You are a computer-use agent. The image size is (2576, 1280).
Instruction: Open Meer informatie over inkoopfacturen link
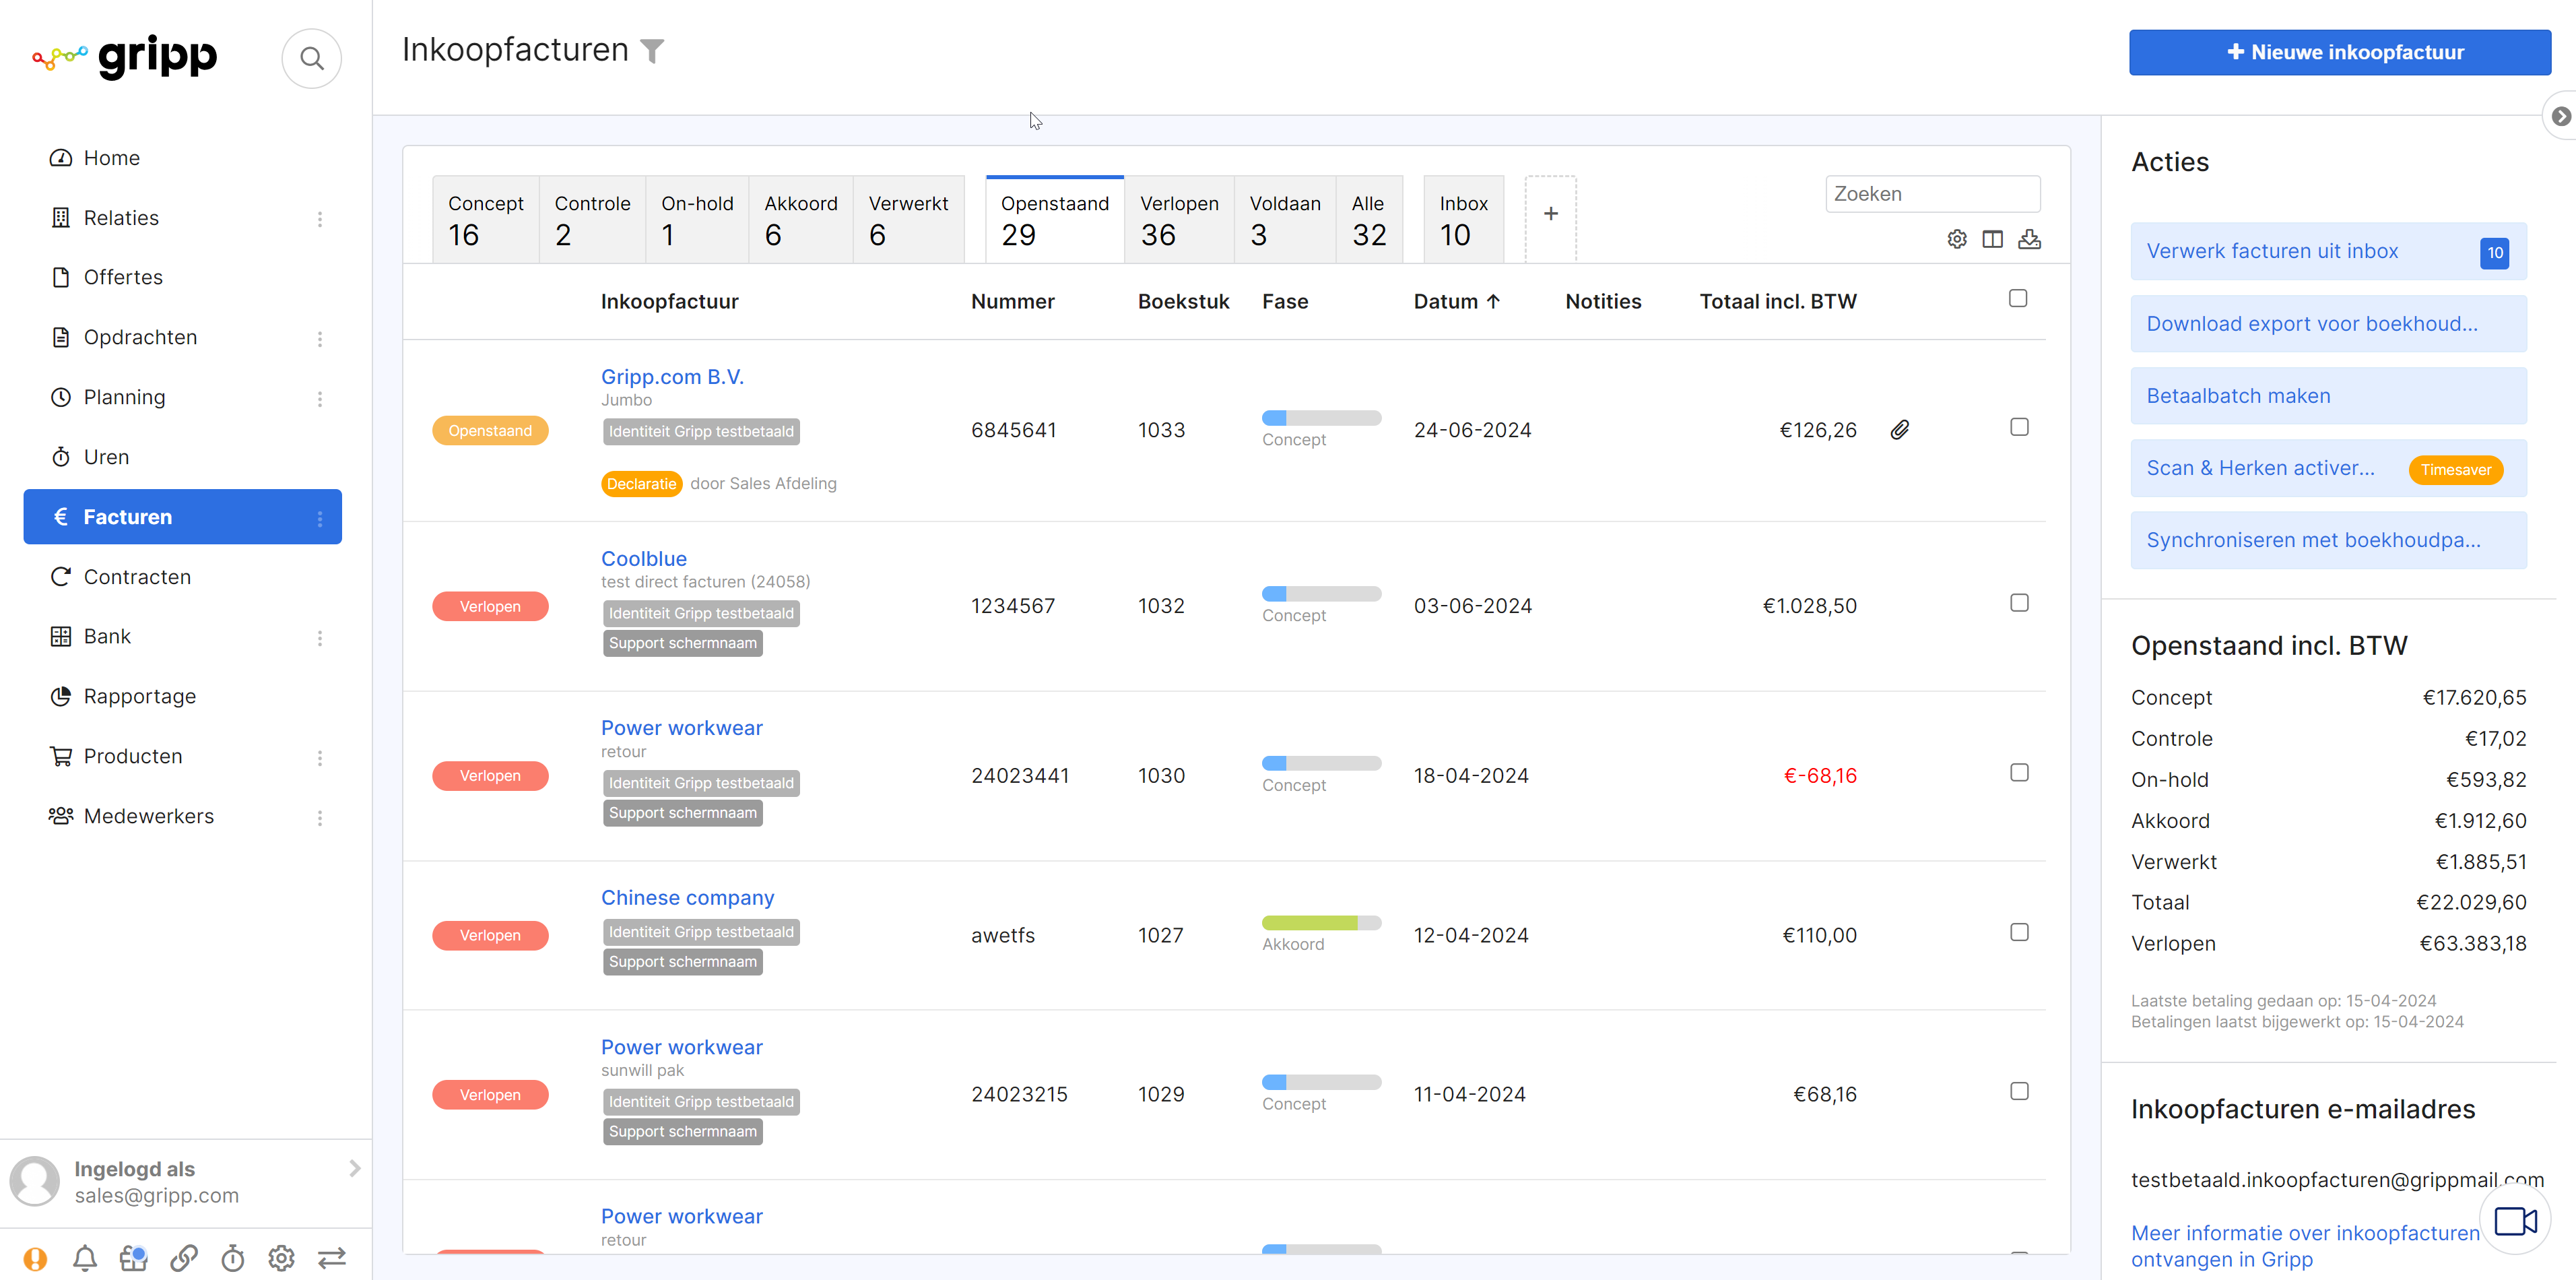coord(2305,1246)
